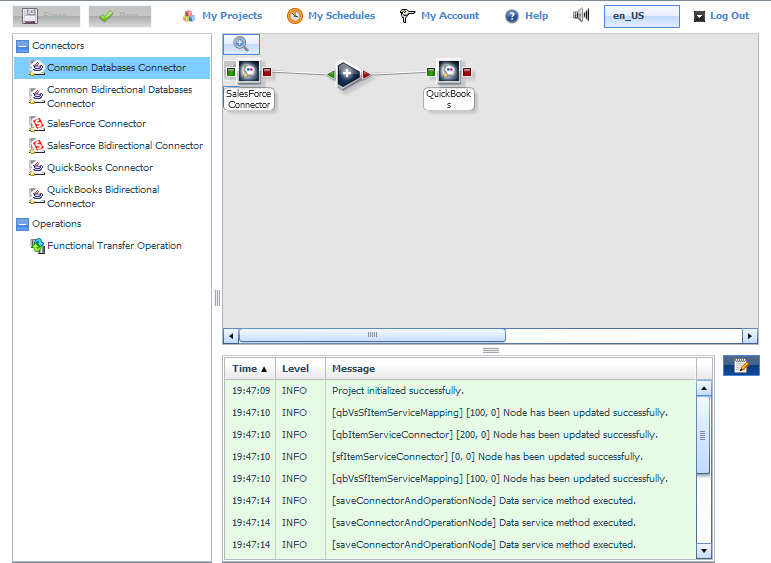Select the plus transfer operation node

348,74
